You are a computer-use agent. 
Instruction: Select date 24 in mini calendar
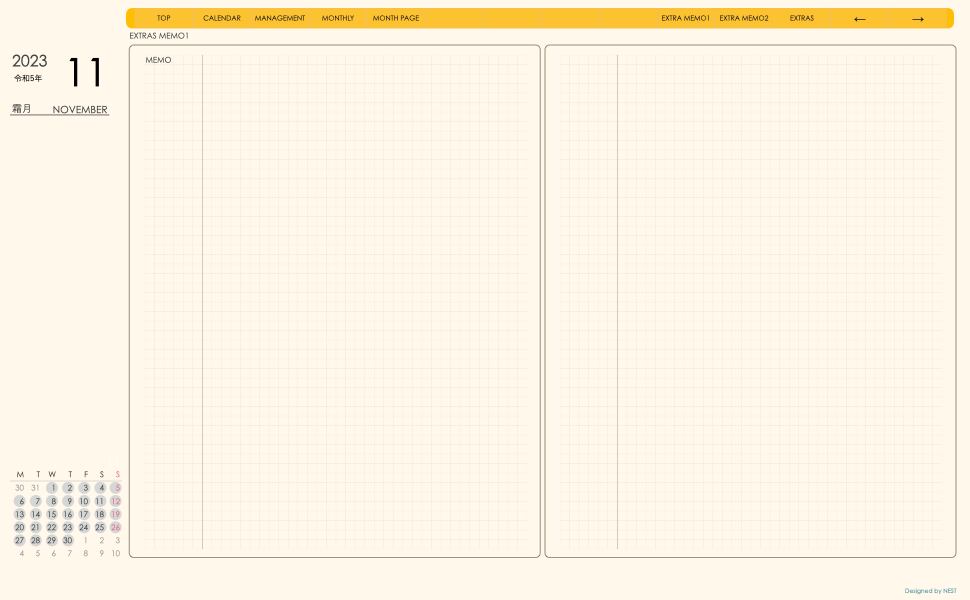coord(84,527)
